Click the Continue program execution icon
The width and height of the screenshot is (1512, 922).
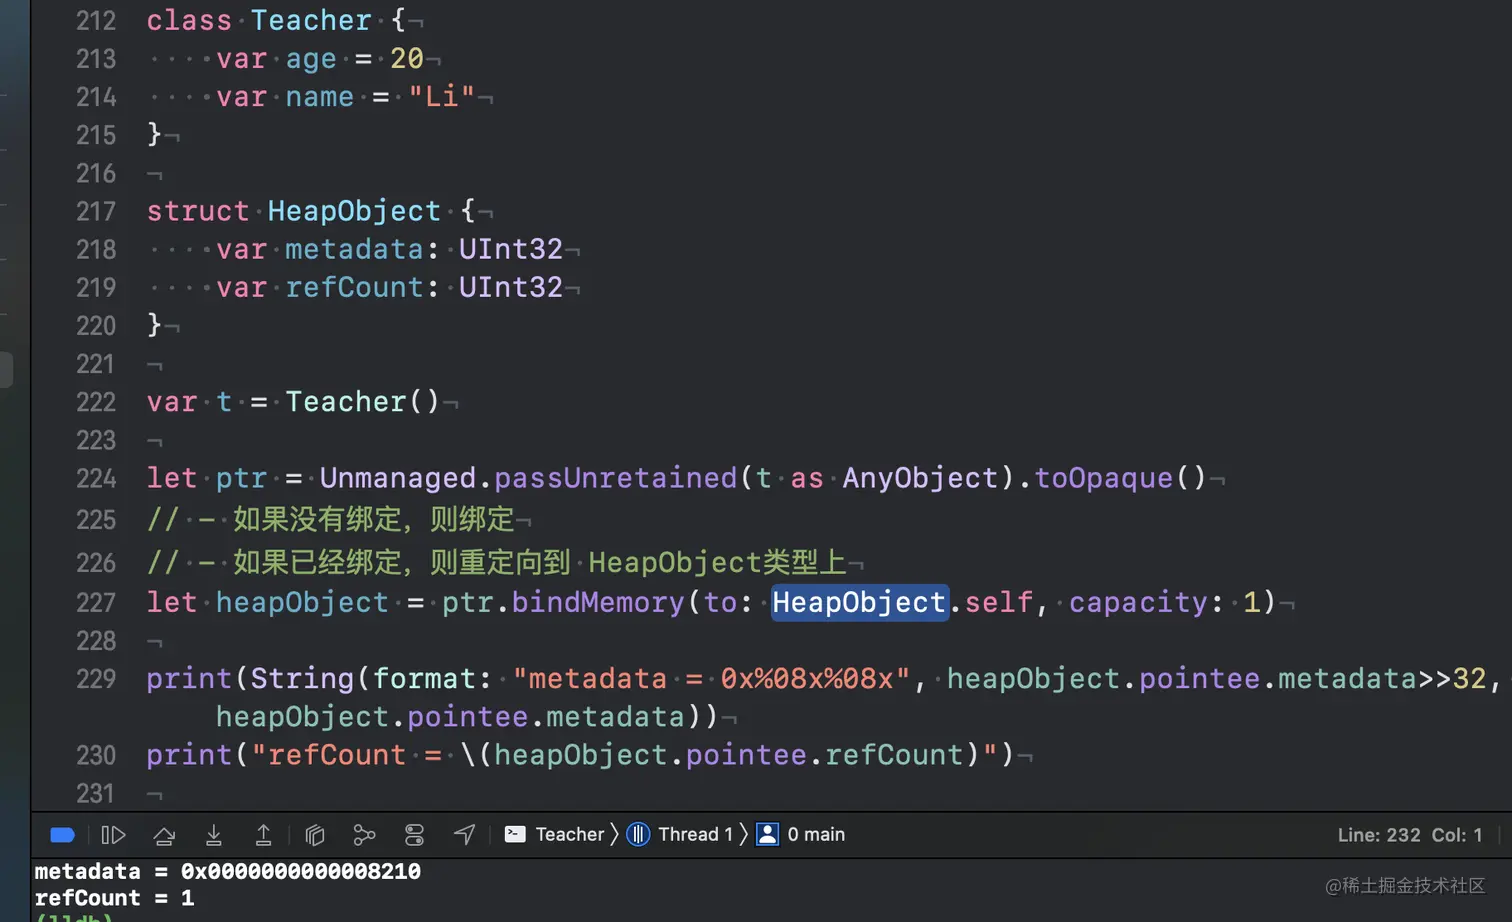point(113,835)
